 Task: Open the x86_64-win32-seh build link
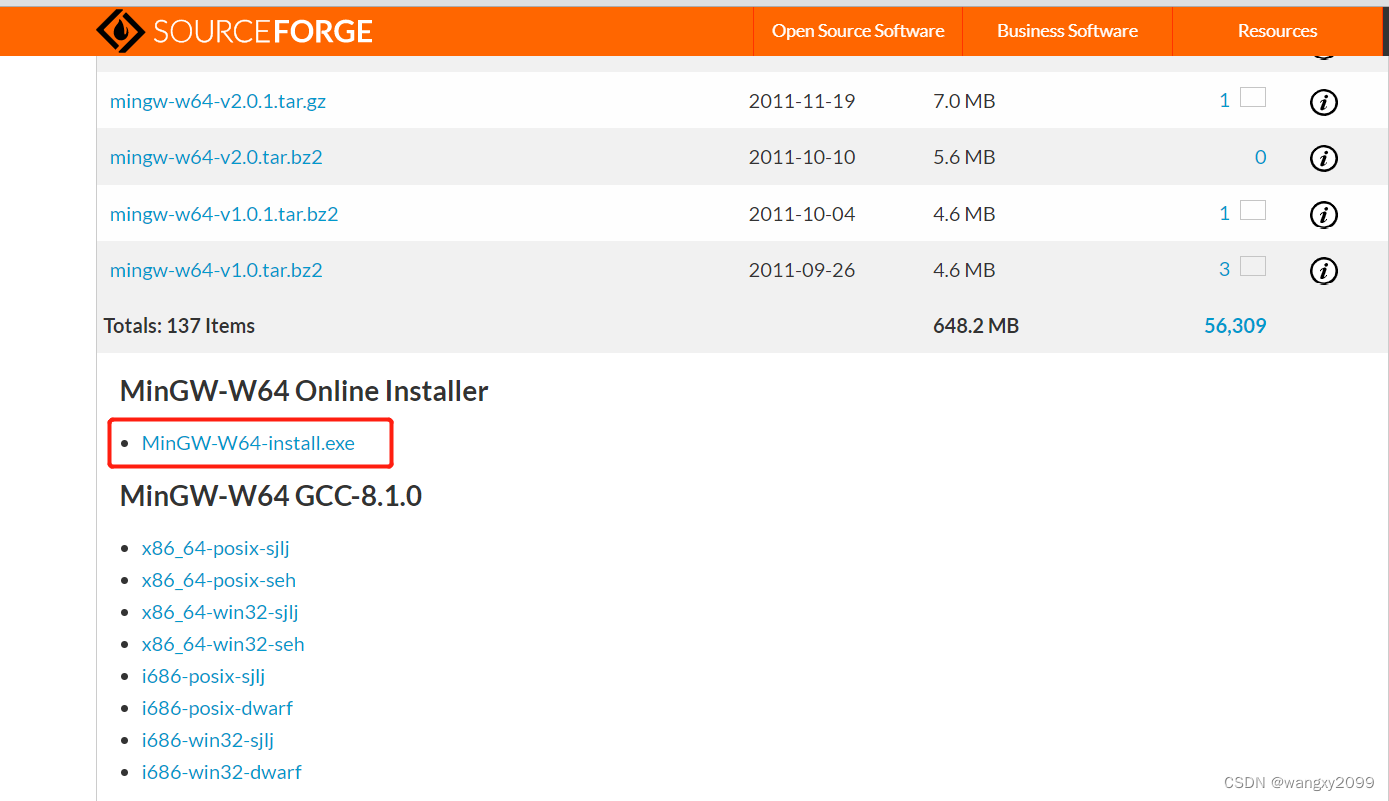coord(223,644)
